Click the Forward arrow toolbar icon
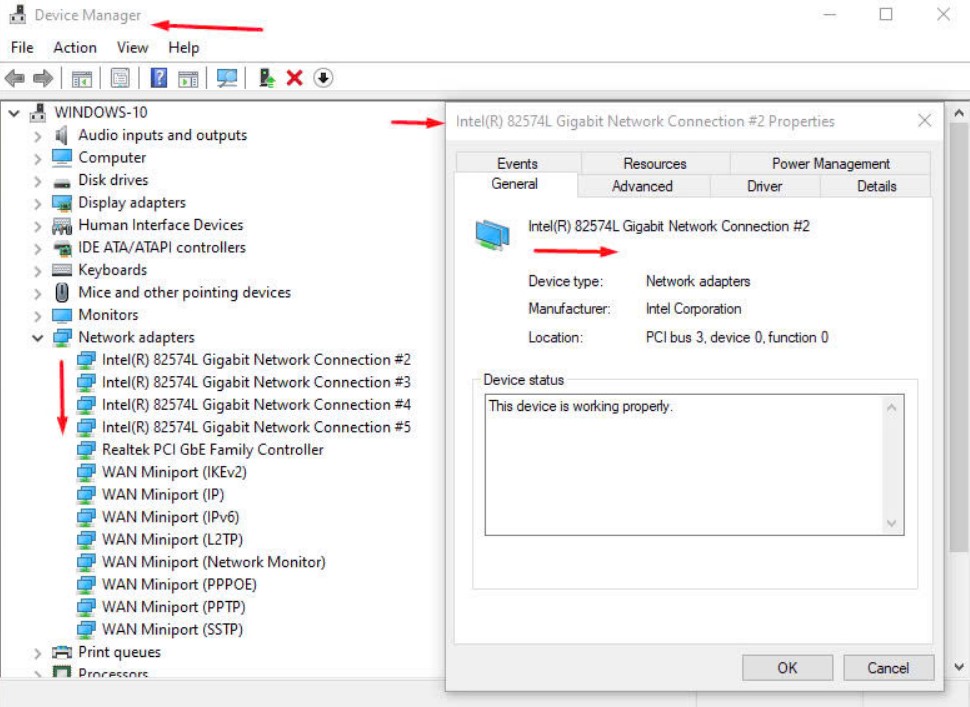The image size is (970, 707). coord(43,78)
